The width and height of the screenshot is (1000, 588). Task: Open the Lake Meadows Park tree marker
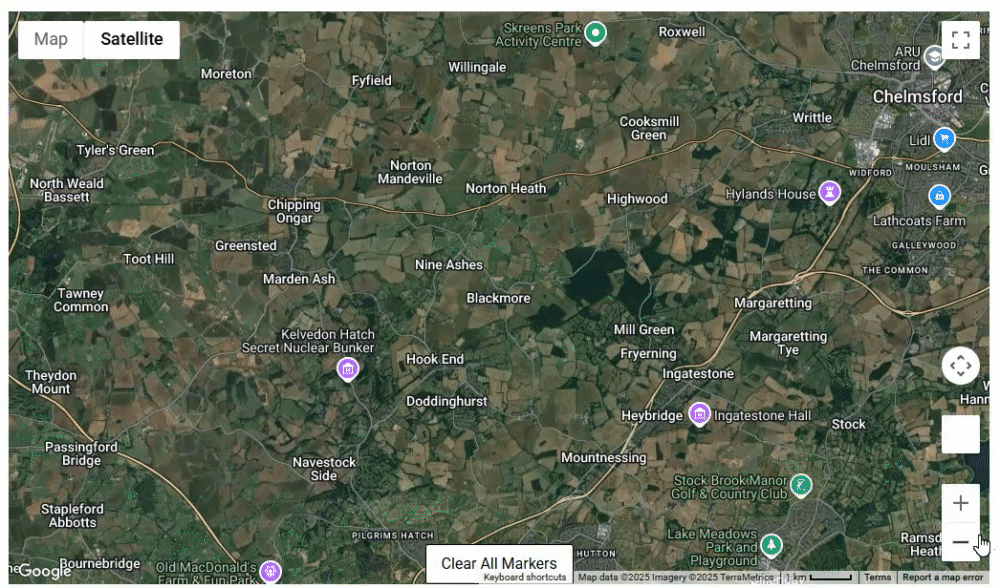(x=771, y=545)
